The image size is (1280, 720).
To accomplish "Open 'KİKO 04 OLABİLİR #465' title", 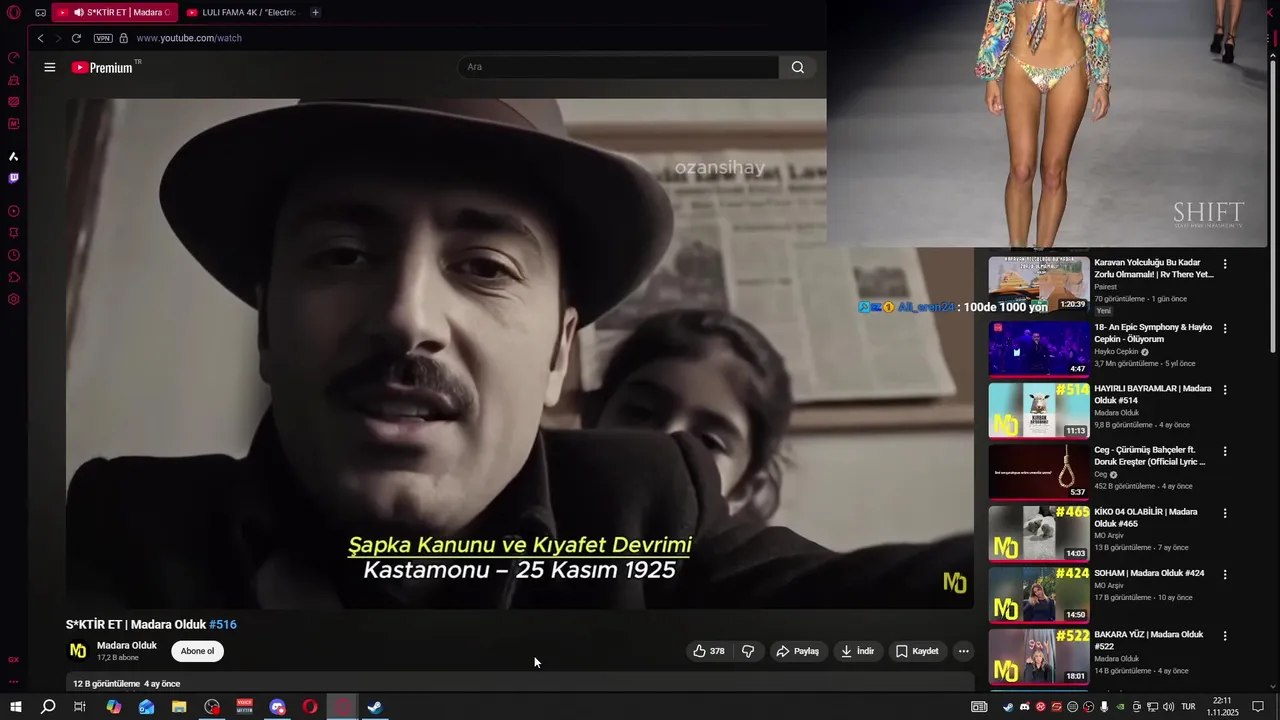I will click(x=1146, y=517).
